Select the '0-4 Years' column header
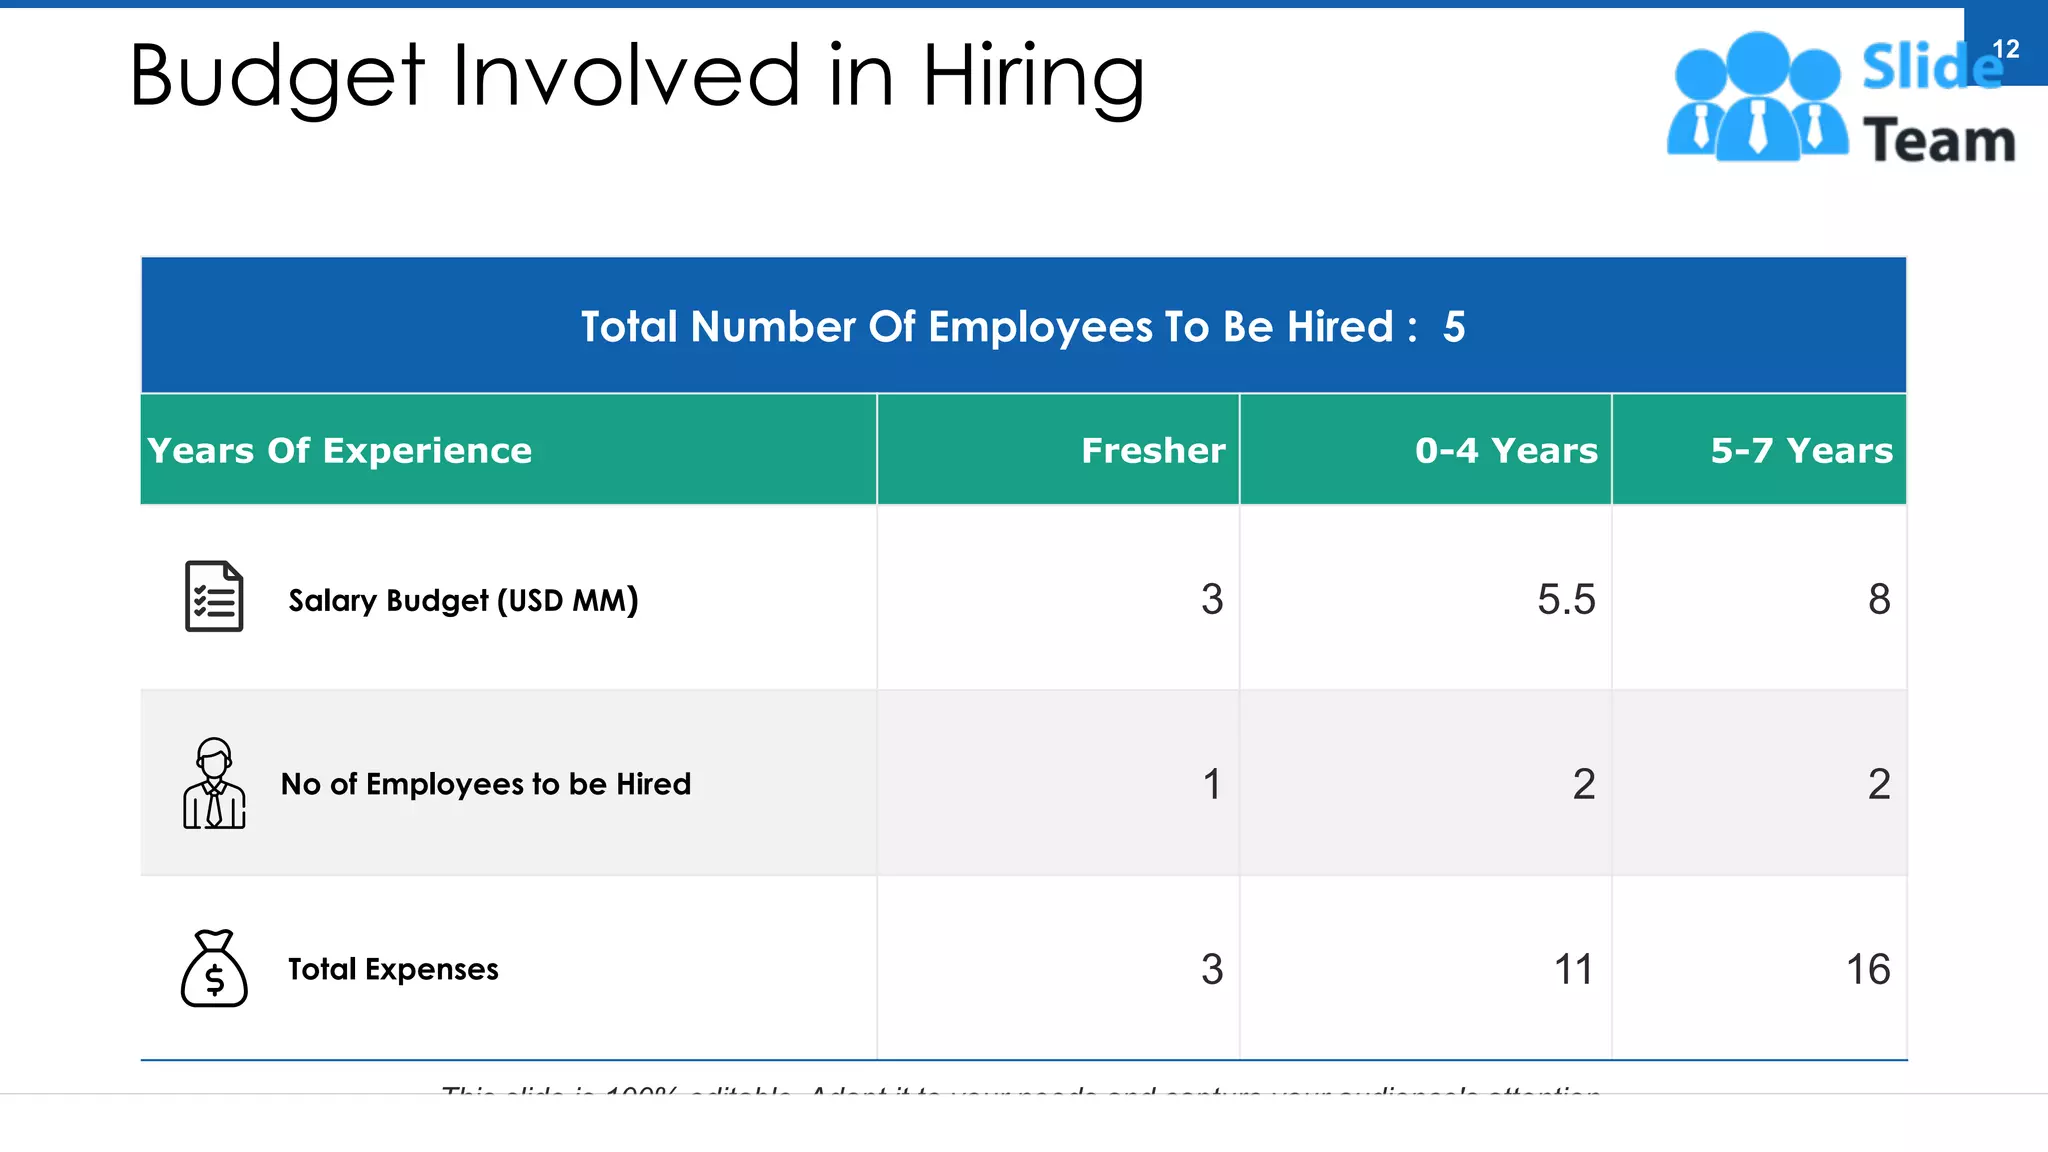 pos(1426,450)
